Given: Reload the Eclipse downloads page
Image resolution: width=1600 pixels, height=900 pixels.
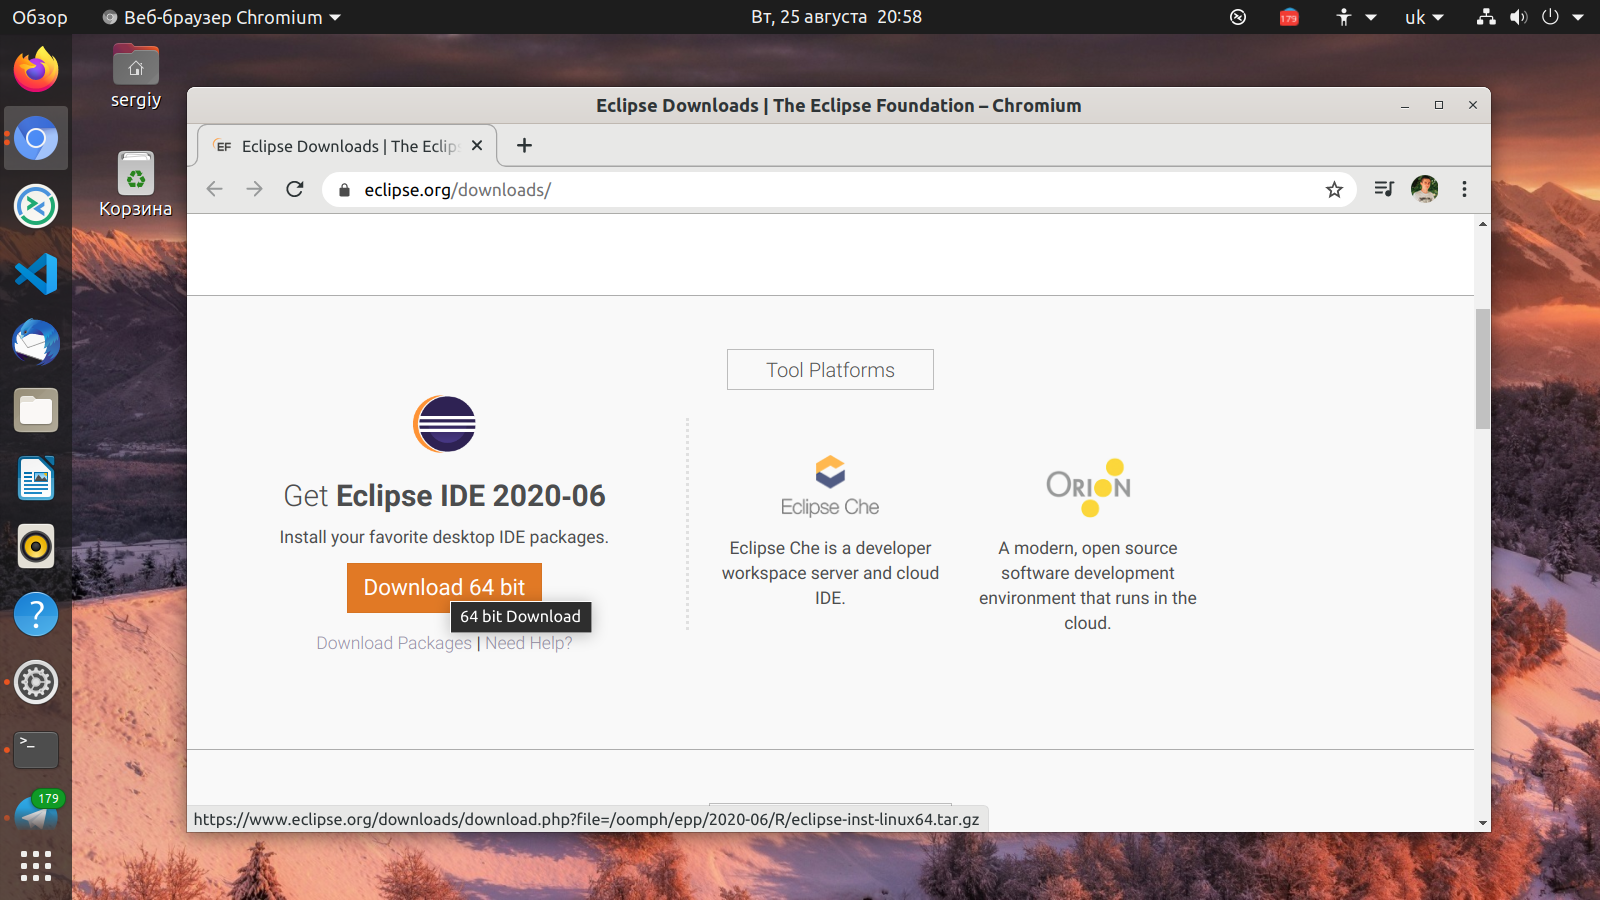Looking at the screenshot, I should 295,190.
